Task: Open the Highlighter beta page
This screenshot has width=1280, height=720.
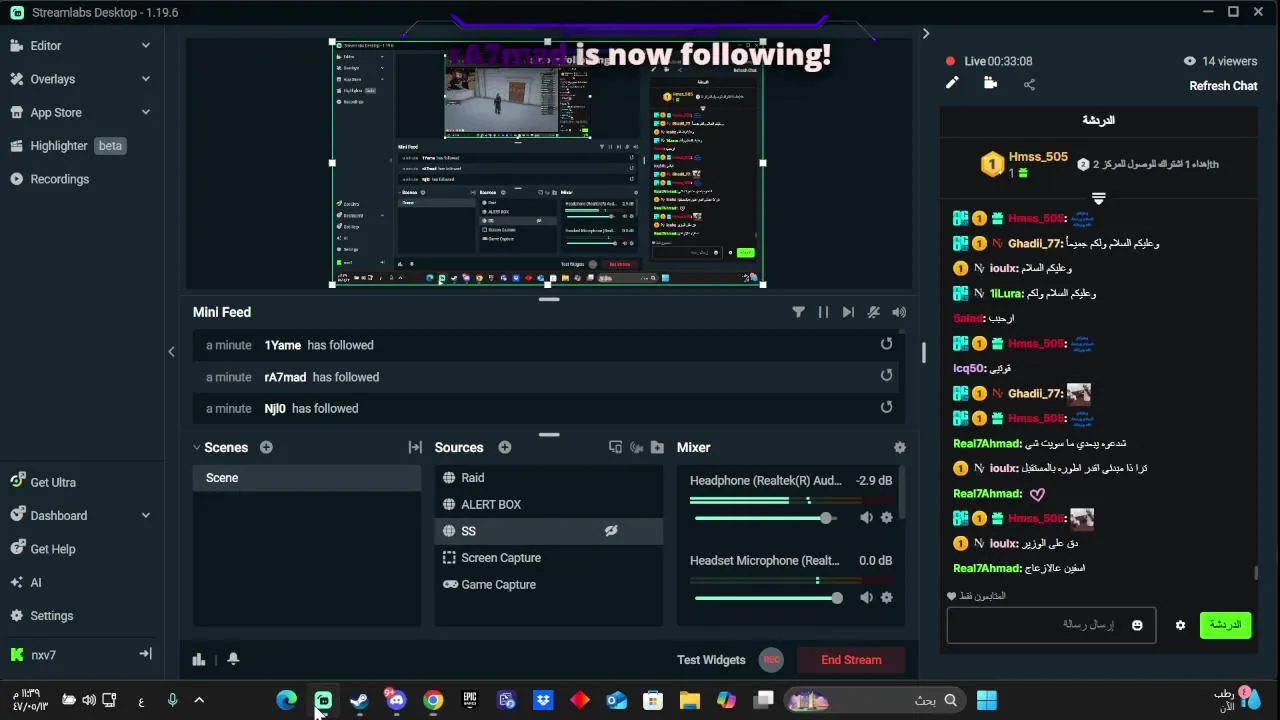Action: [x=68, y=146]
